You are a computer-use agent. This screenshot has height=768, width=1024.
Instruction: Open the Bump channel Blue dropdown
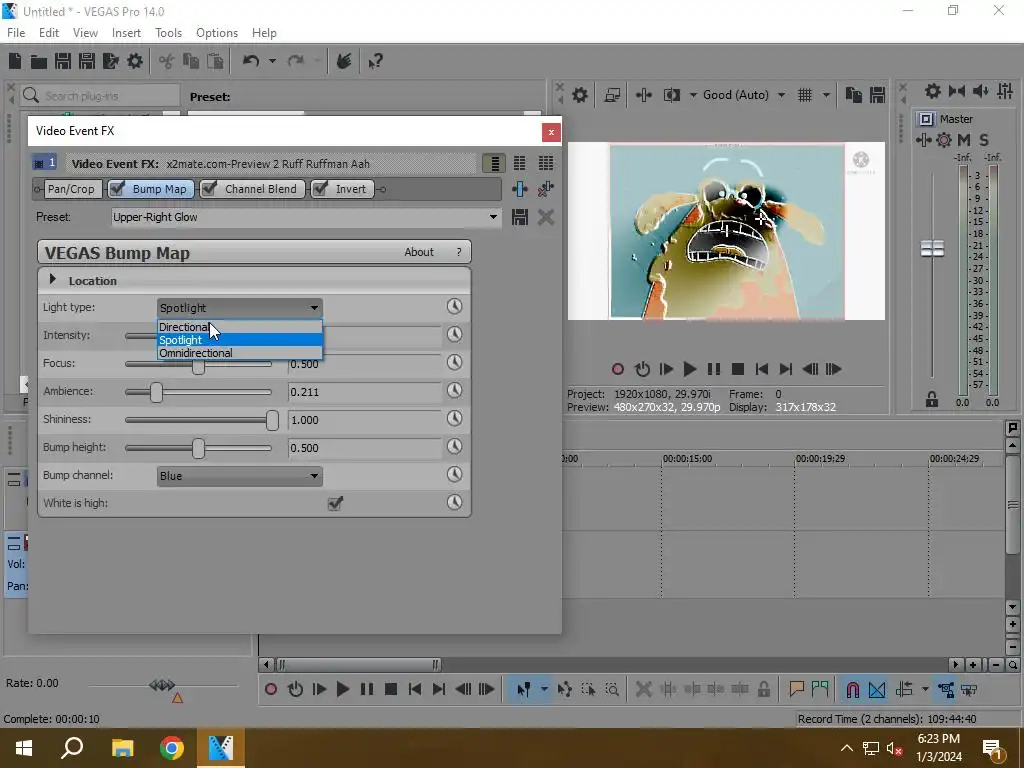(240, 476)
